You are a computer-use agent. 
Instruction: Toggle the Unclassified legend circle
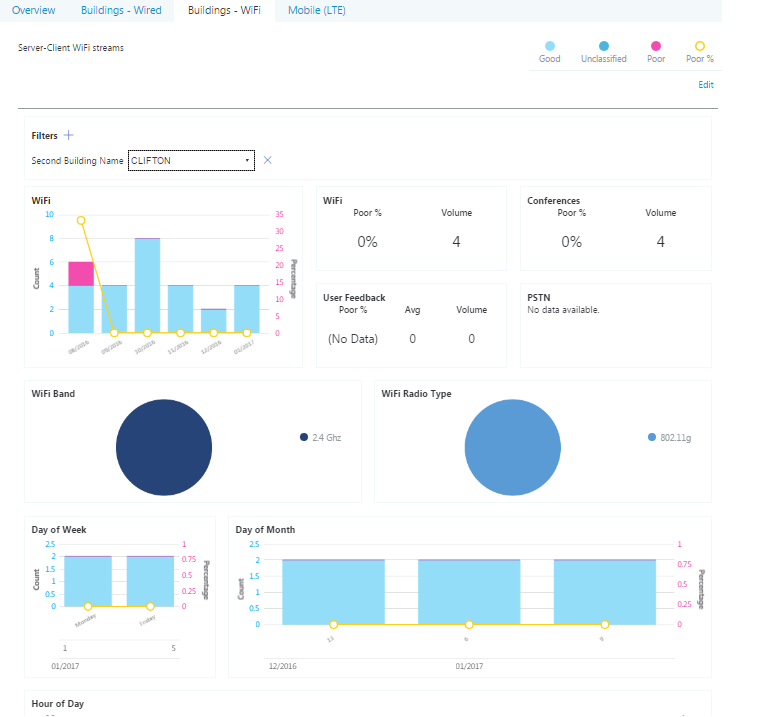[x=604, y=46]
